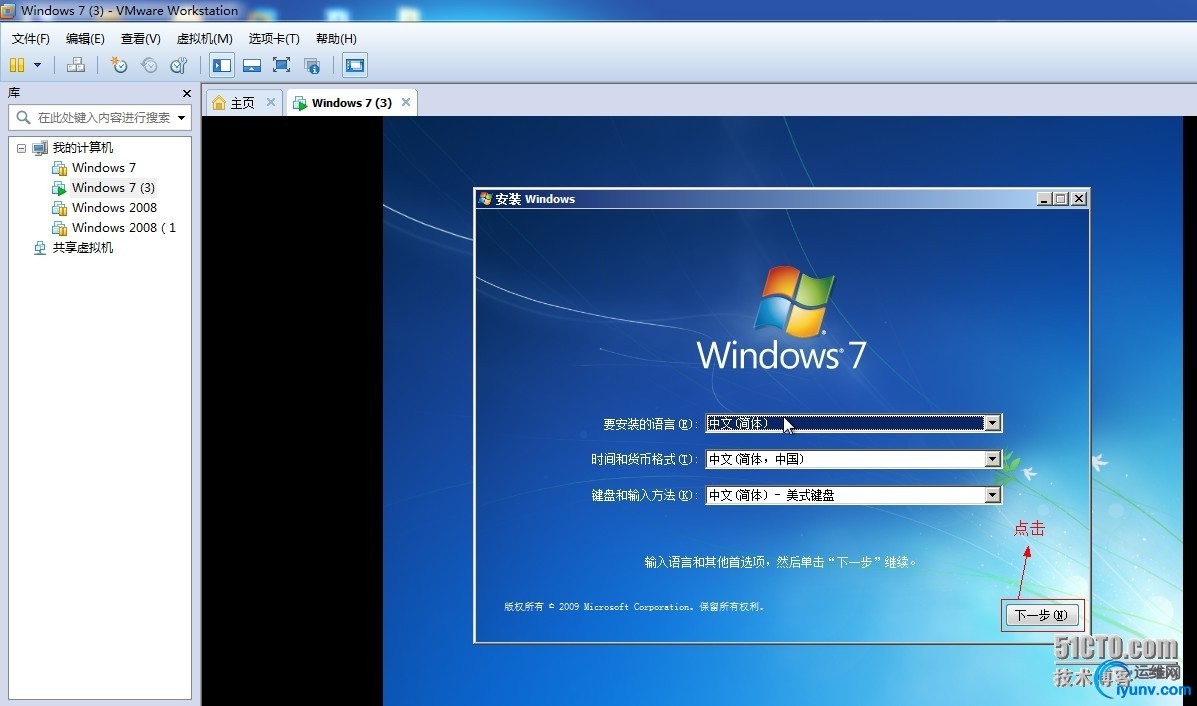
Task: Switch to the Windows 7 (3) tab
Action: pos(352,103)
